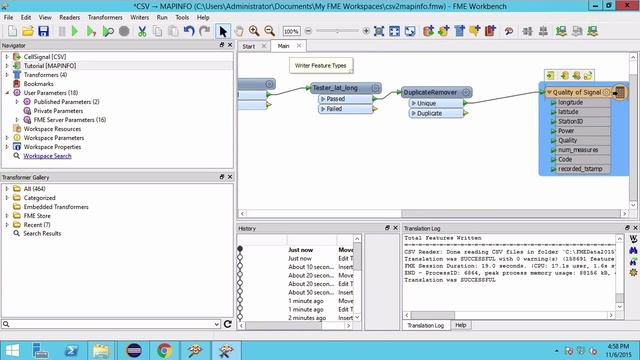Viewport: 640px width, 360px height.
Task: Add a Bookmark with toolbar icon
Action: point(490,31)
